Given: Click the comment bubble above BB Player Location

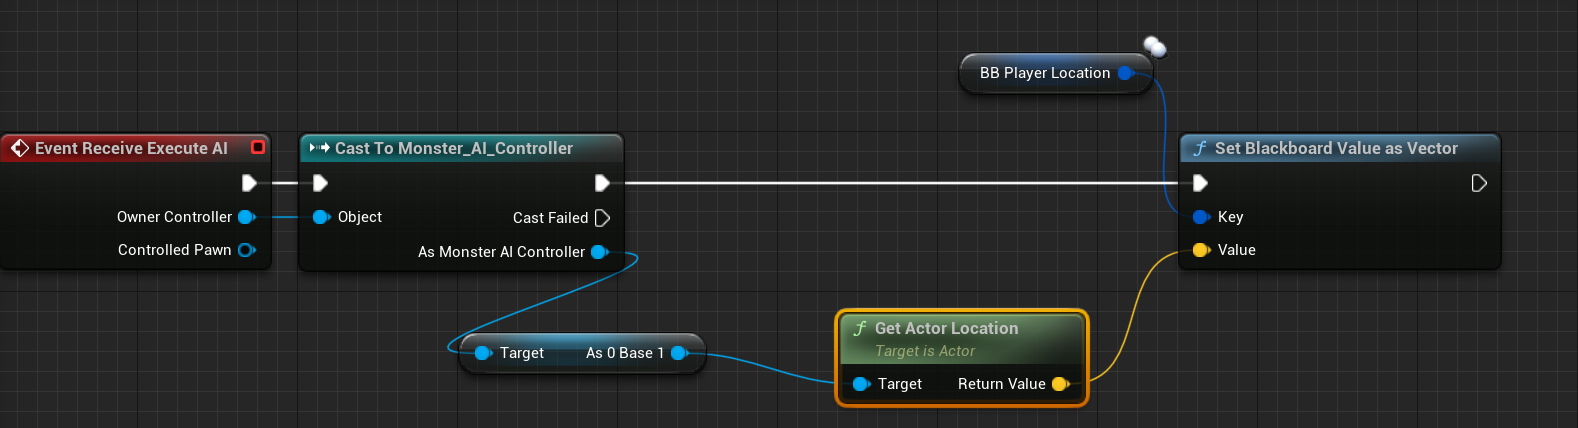Looking at the screenshot, I should [1155, 46].
